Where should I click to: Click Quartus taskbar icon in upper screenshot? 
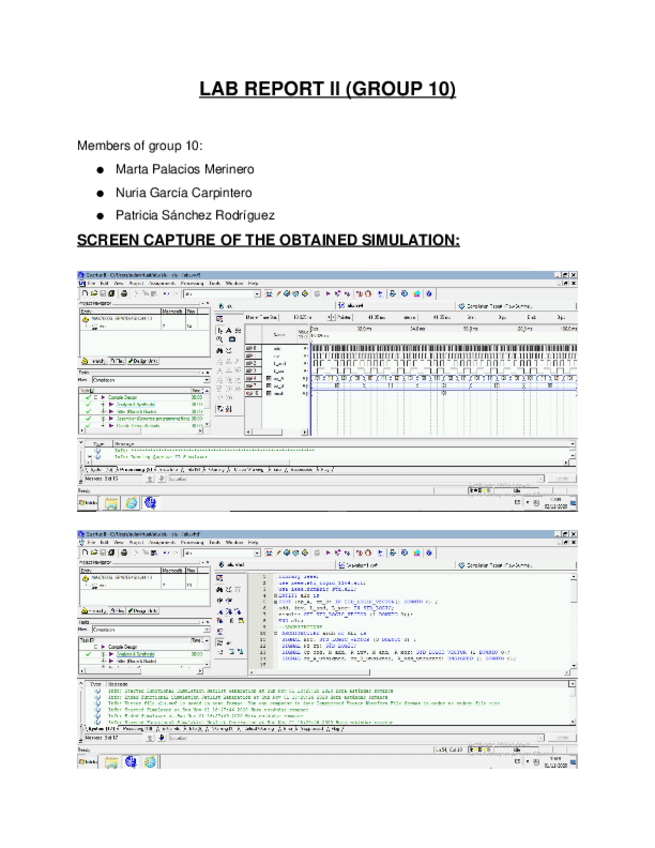[150, 504]
